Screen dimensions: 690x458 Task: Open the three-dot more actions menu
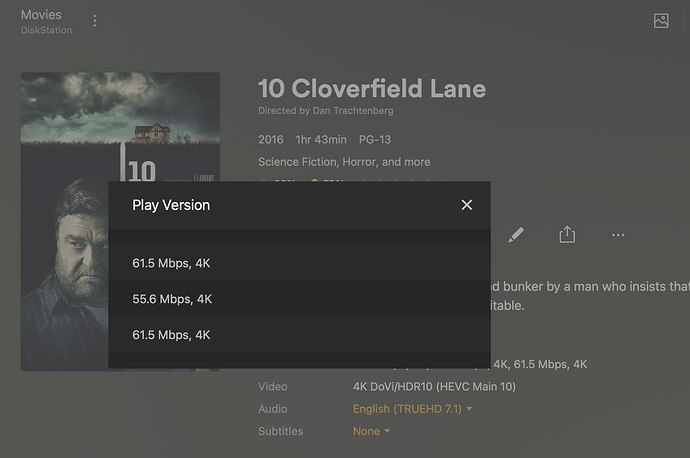tap(618, 235)
